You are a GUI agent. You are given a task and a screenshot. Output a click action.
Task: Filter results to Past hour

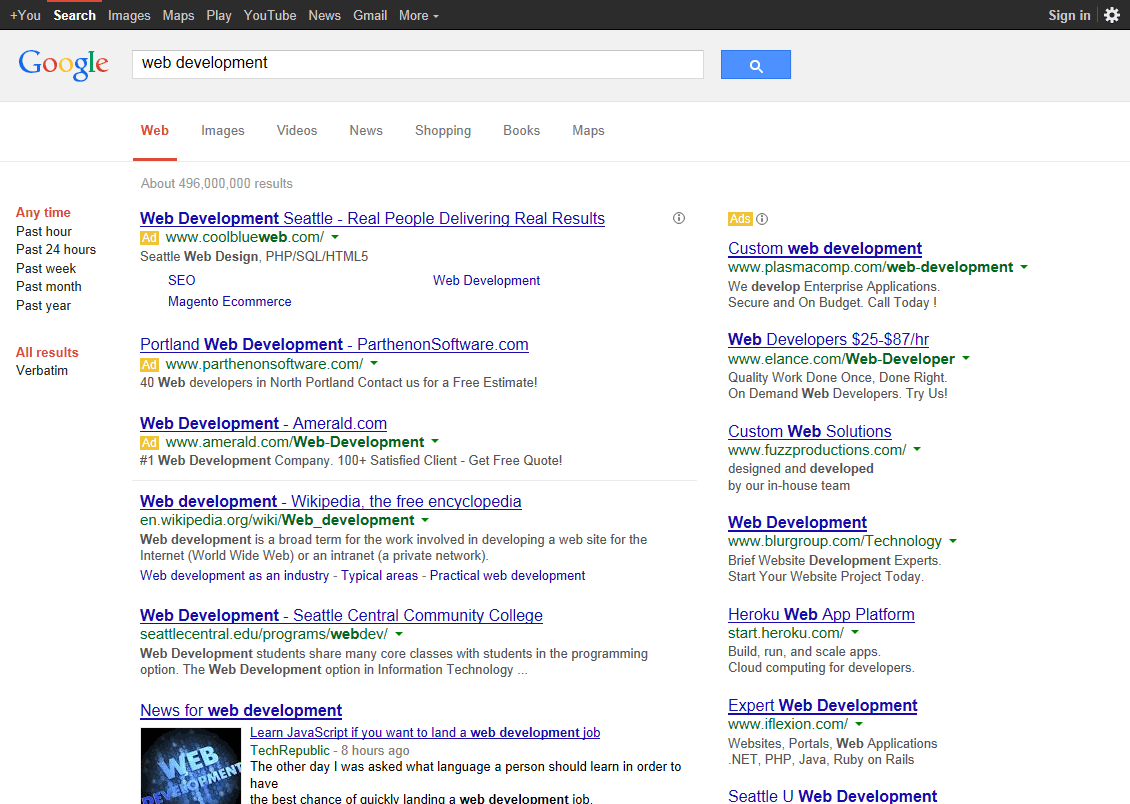click(x=44, y=231)
